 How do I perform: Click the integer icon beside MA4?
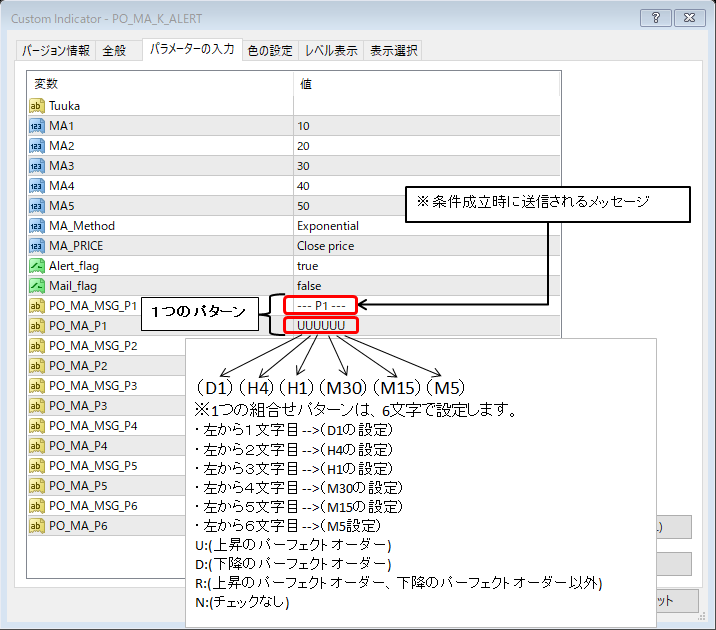37,186
